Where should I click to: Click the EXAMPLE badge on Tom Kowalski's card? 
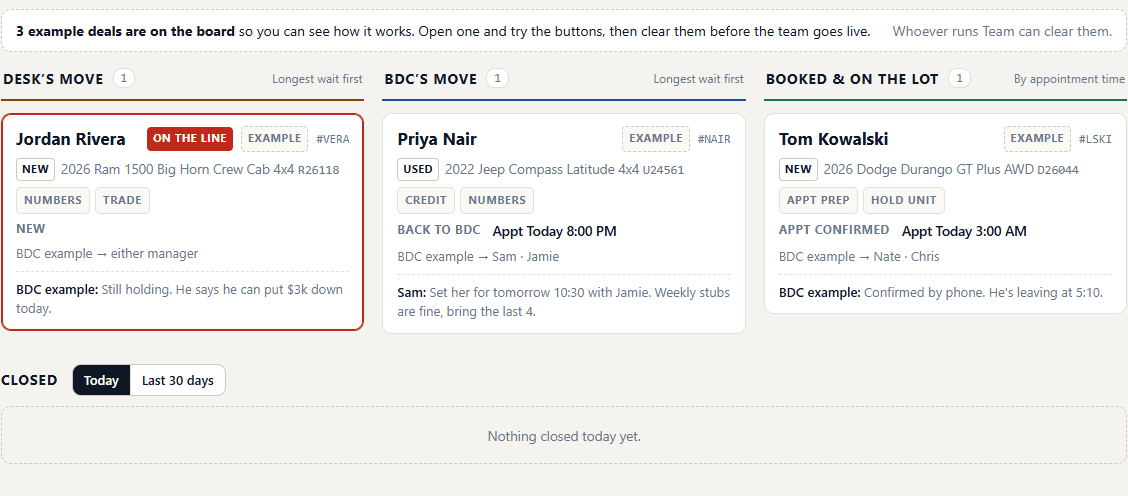(x=1037, y=139)
